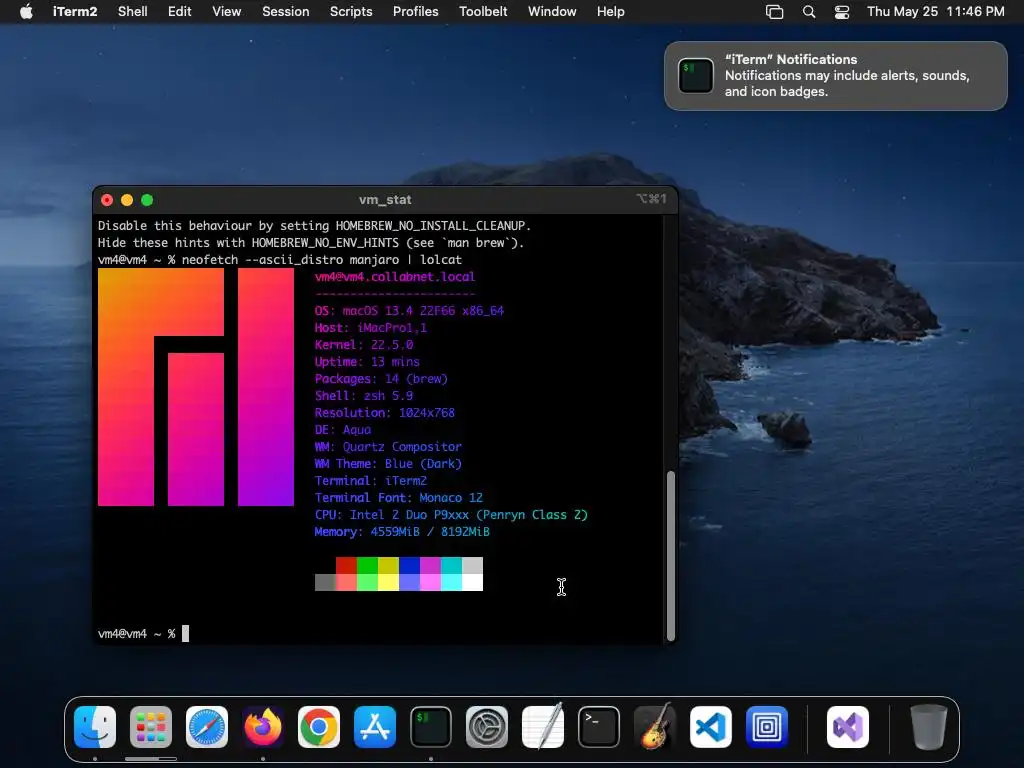Click the vm4@vm4.collabnet.local hostname text
The width and height of the screenshot is (1024, 768).
tap(395, 277)
